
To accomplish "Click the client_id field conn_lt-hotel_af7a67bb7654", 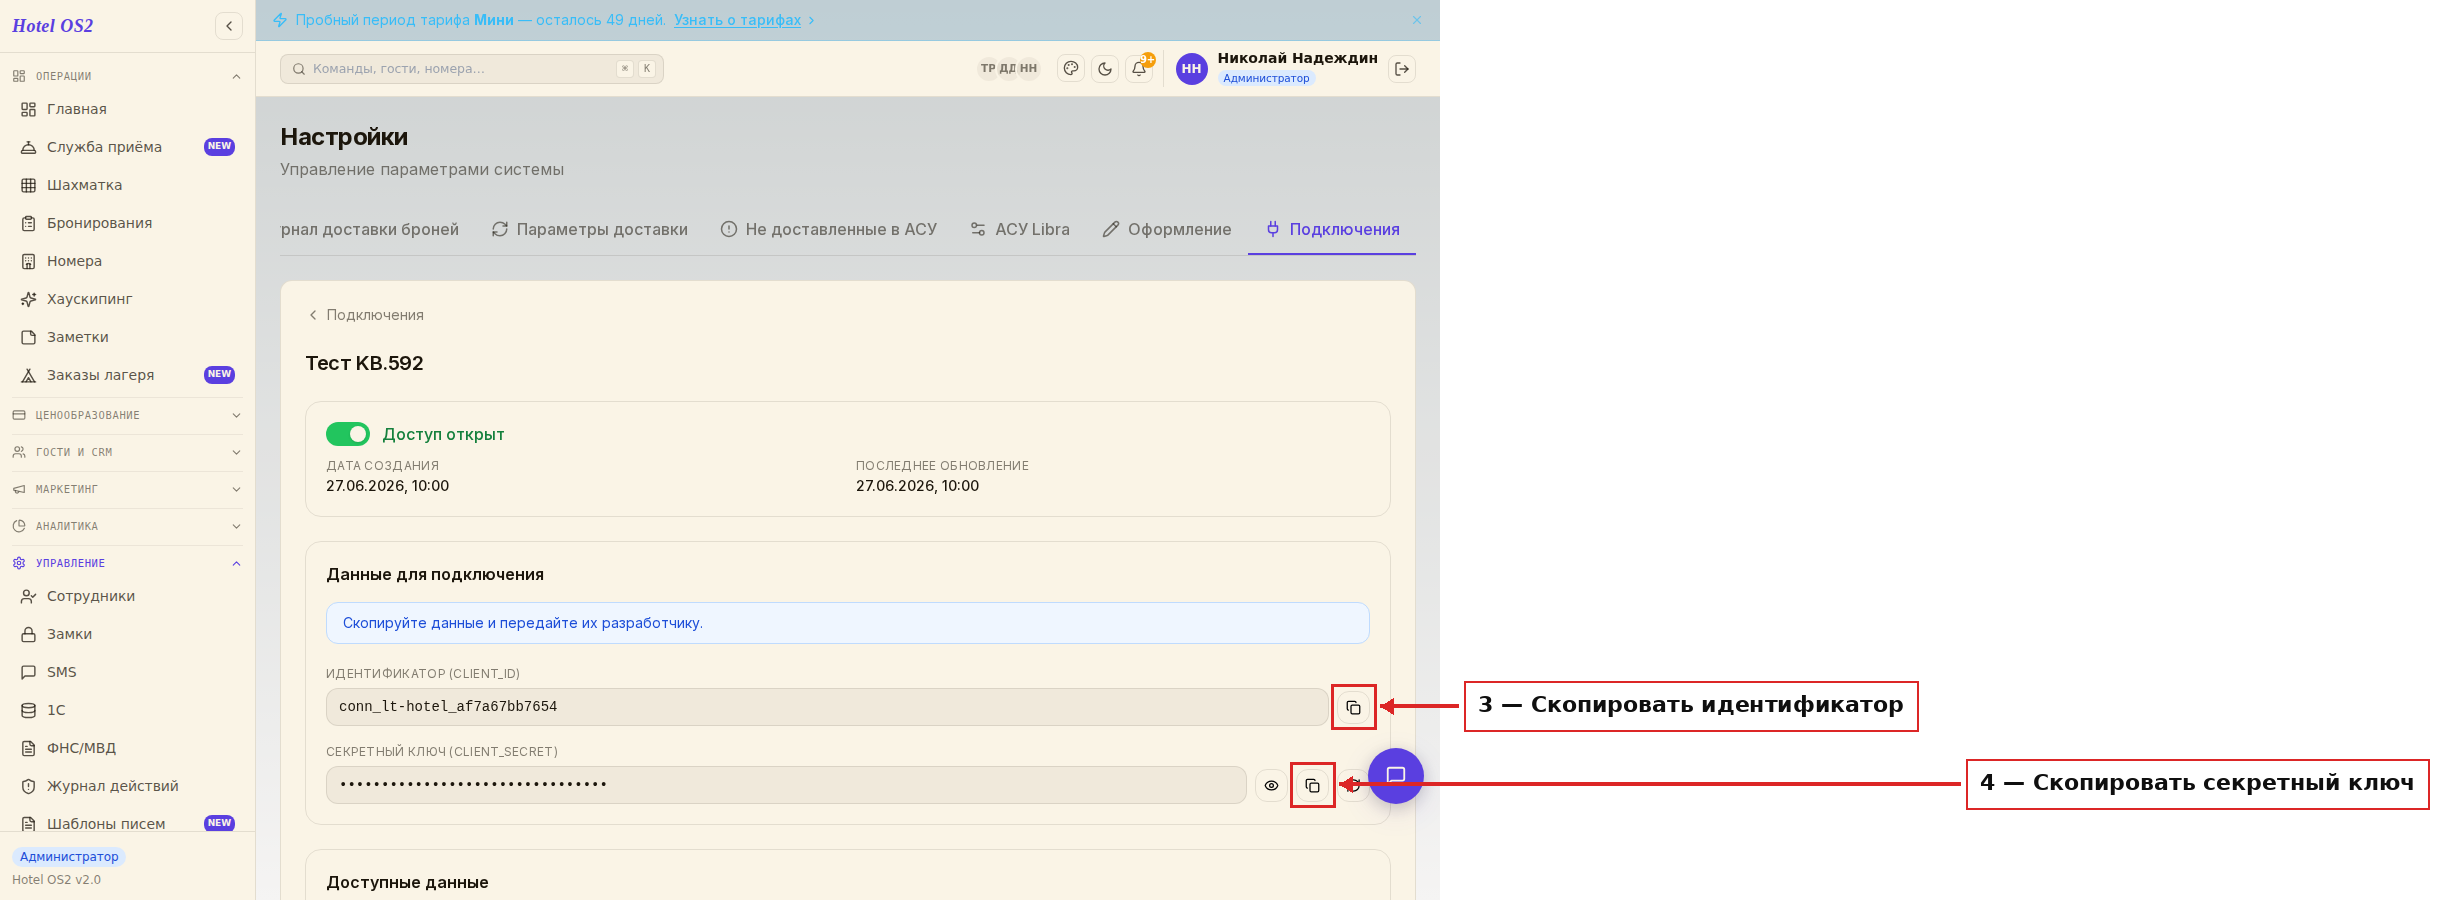I will pyautogui.click(x=827, y=707).
